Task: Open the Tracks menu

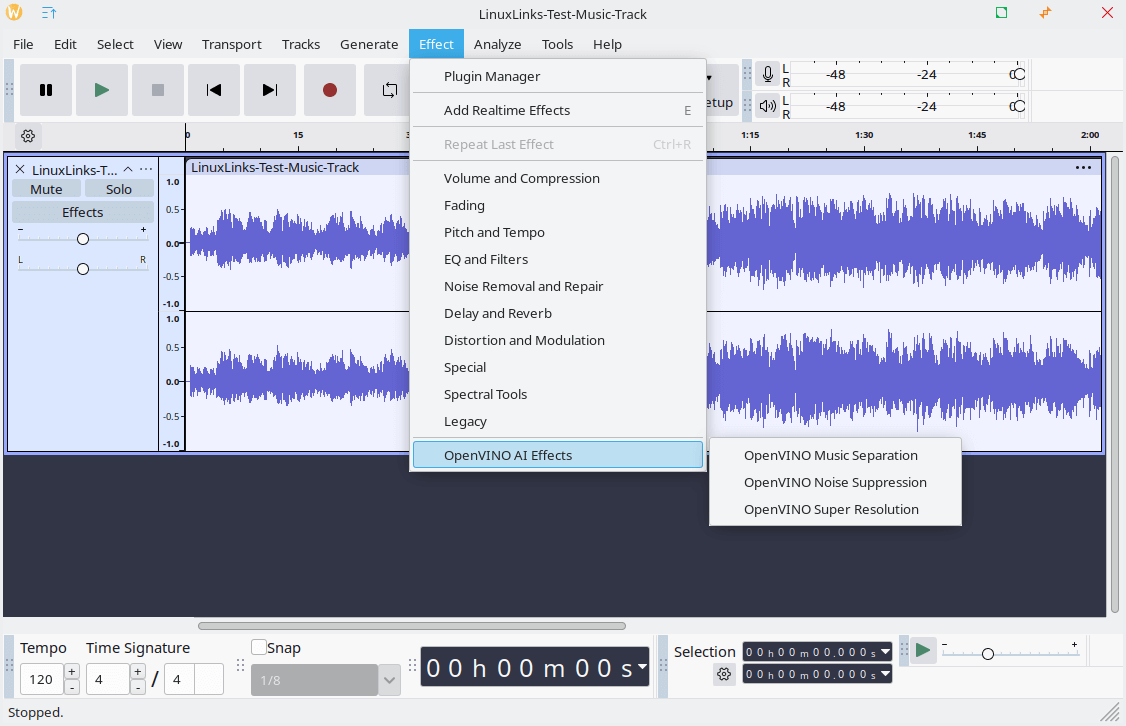Action: tap(301, 45)
